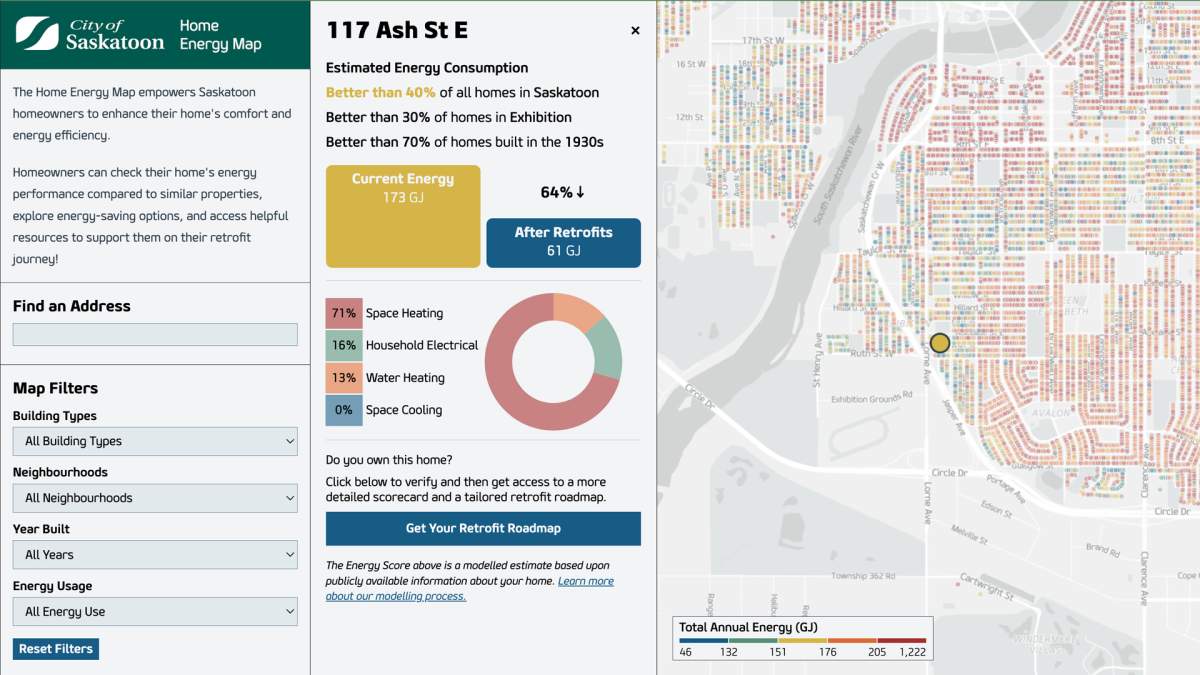Open the All Energy Use dropdown
The image size is (1200, 675).
pyautogui.click(x=155, y=611)
